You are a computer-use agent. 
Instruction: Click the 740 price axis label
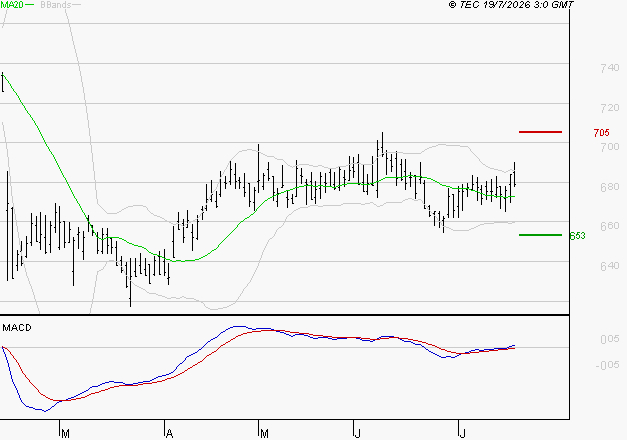tap(610, 68)
